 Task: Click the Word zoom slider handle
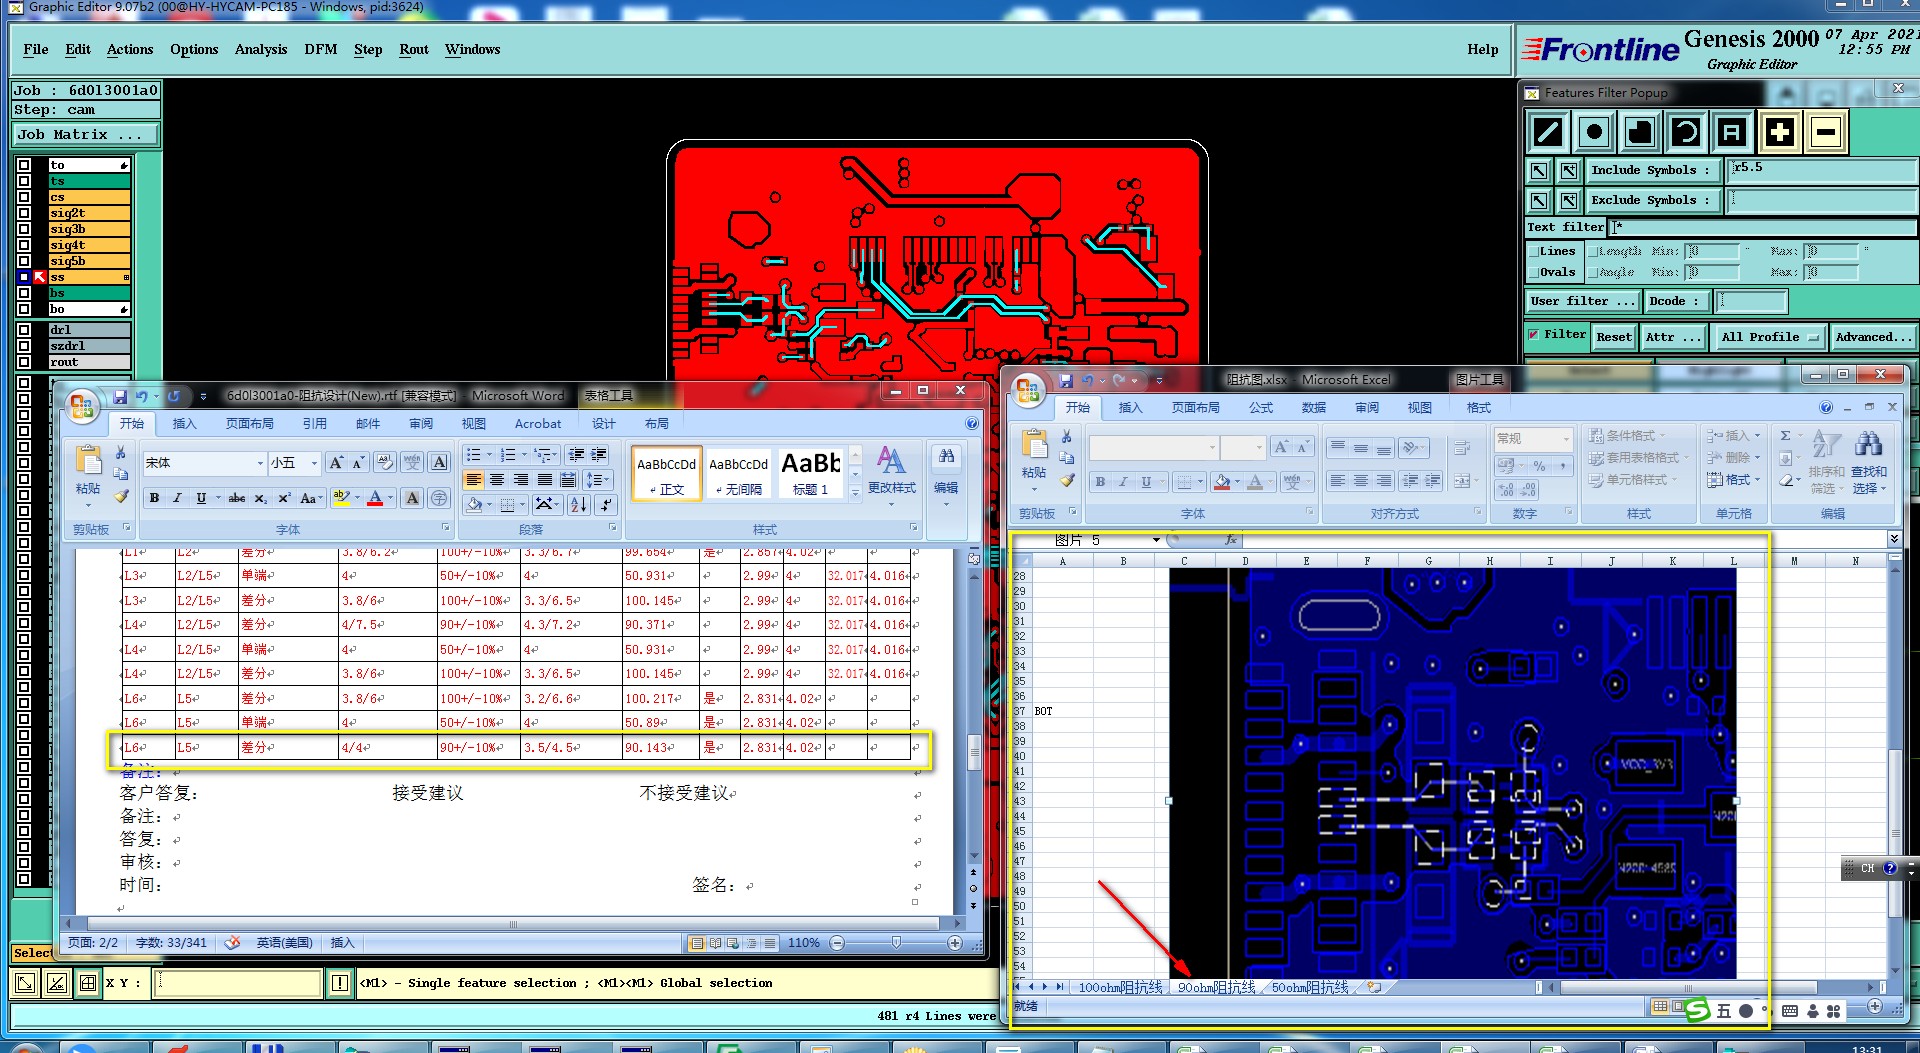coord(896,943)
